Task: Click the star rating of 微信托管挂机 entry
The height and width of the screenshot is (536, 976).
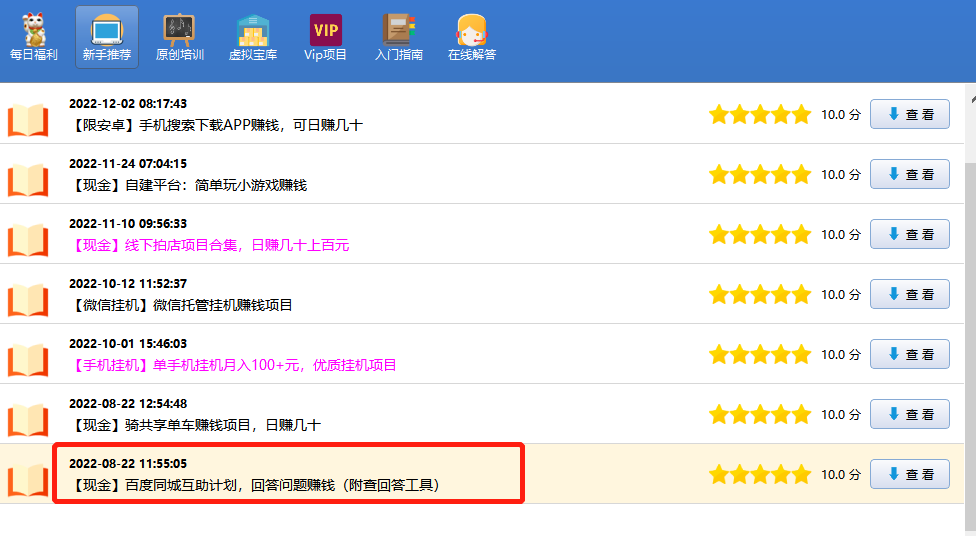Action: point(760,294)
